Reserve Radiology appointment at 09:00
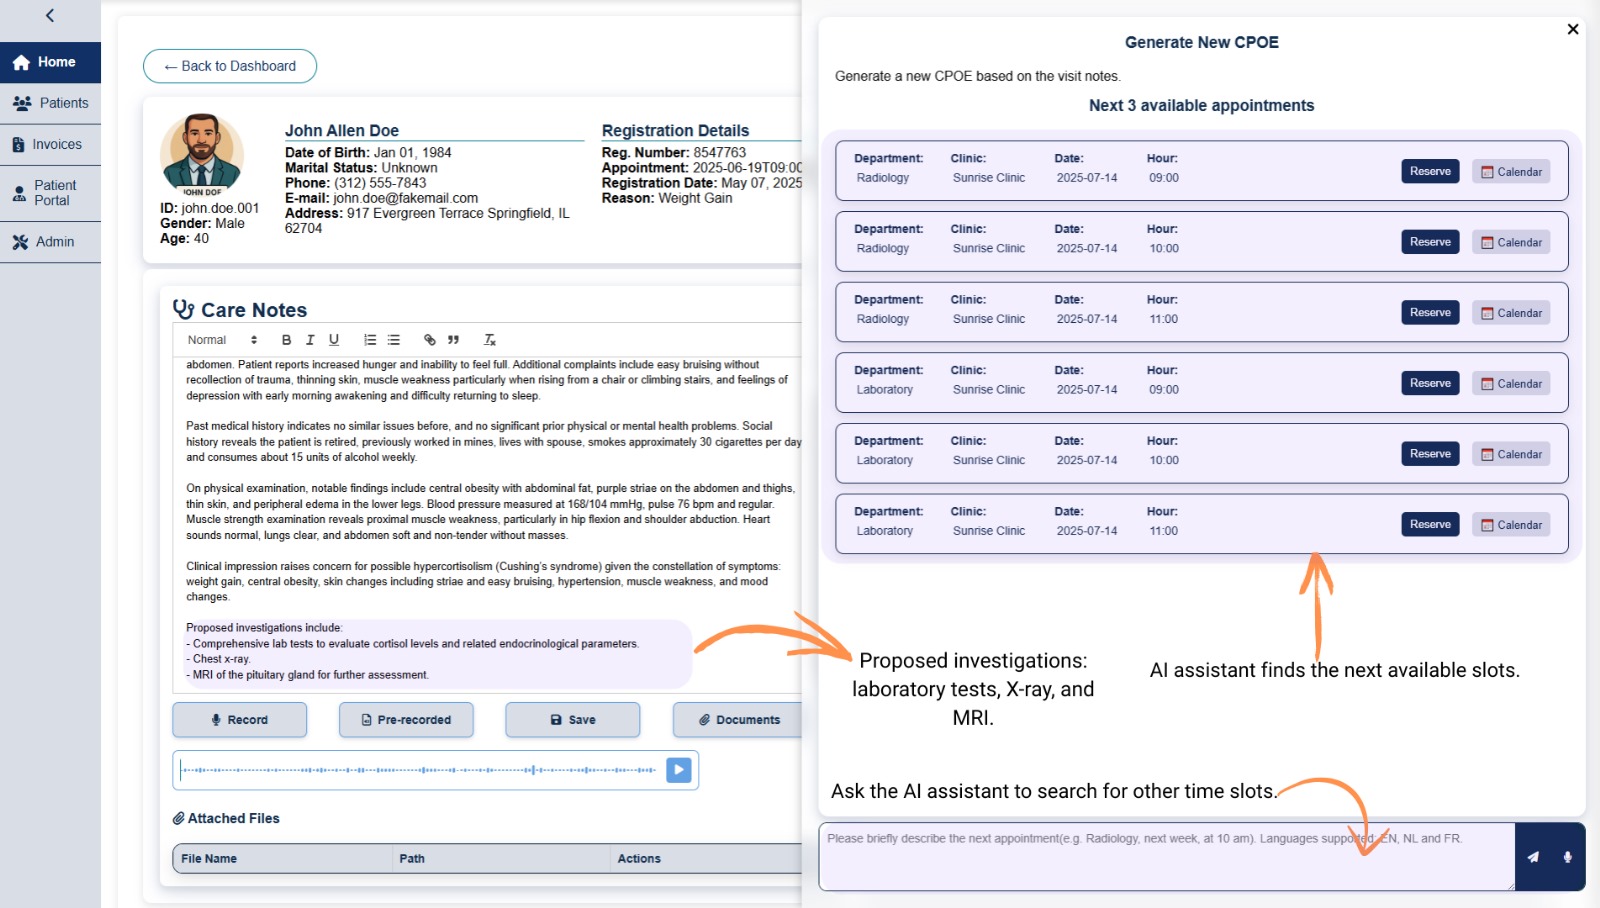1600x908 pixels. click(1430, 172)
